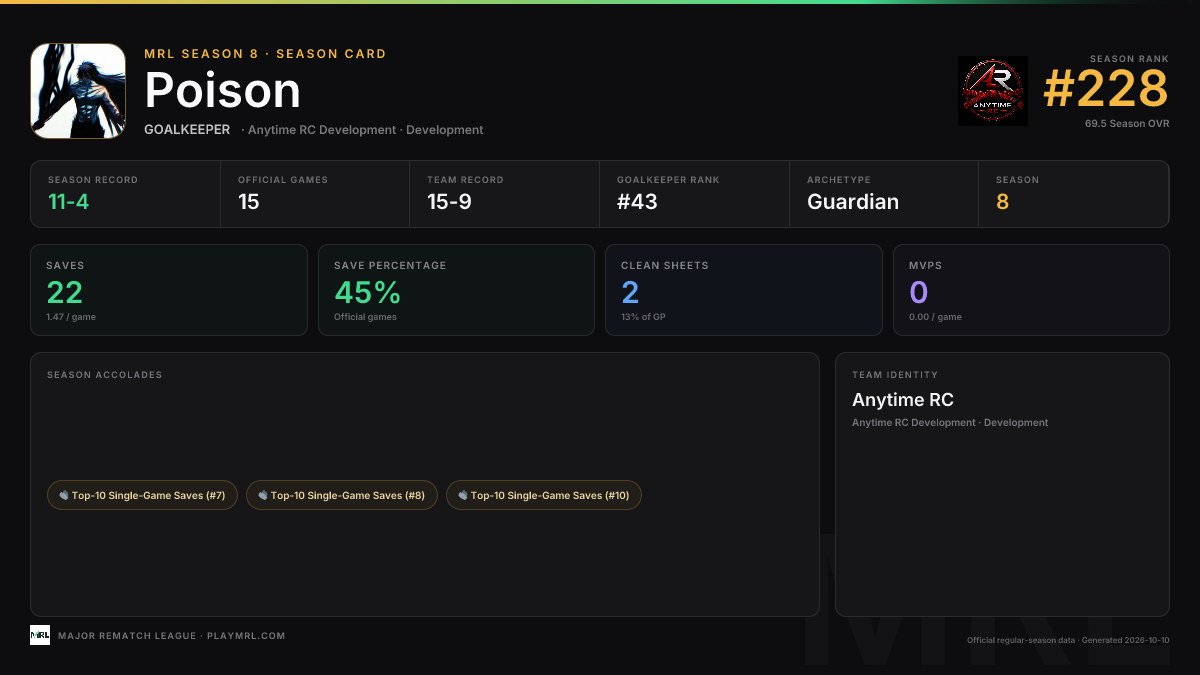Click the "0.00 / game" MVP average
Image resolution: width=1200 pixels, height=675 pixels.
(935, 317)
